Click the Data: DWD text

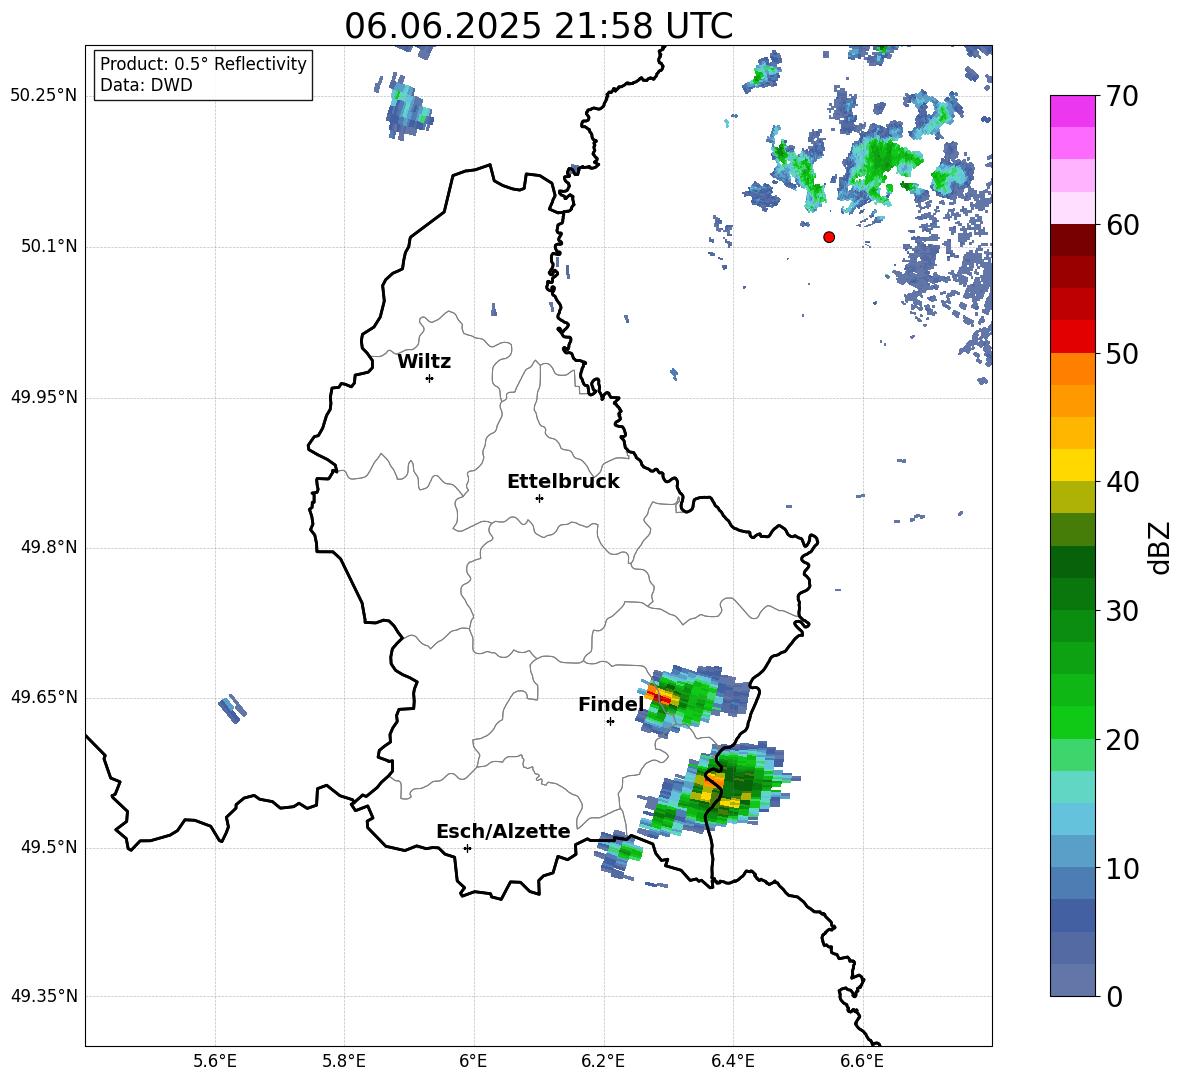click(x=146, y=85)
